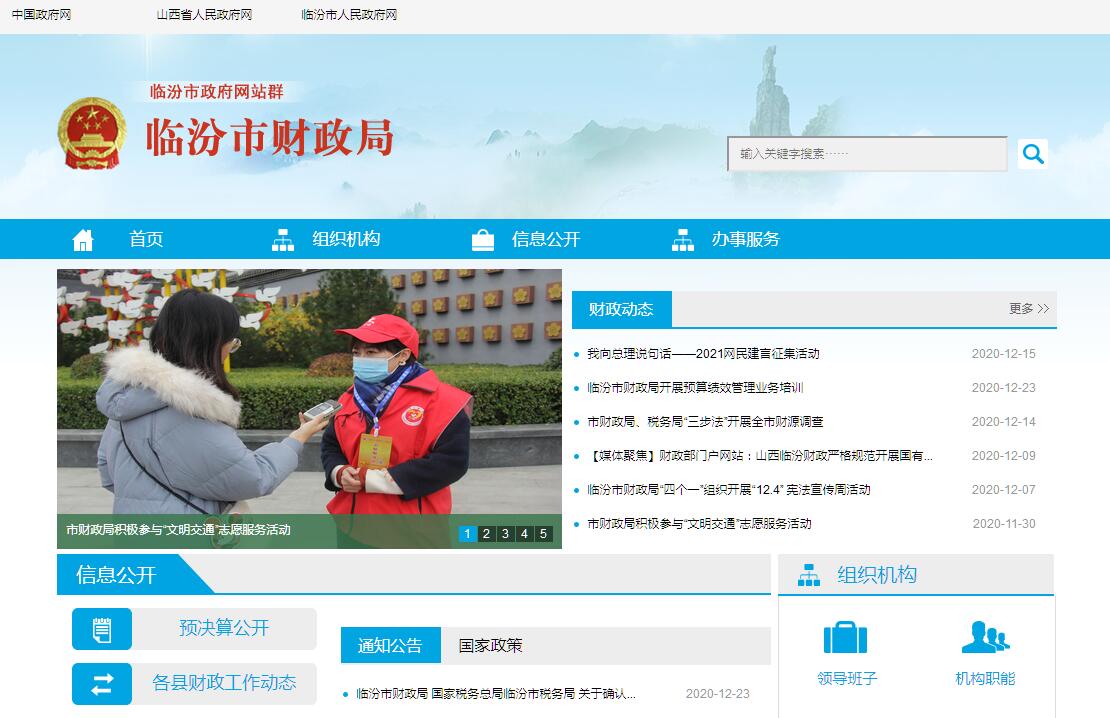Expand 更多 in 财政动态 section

(x=1028, y=309)
